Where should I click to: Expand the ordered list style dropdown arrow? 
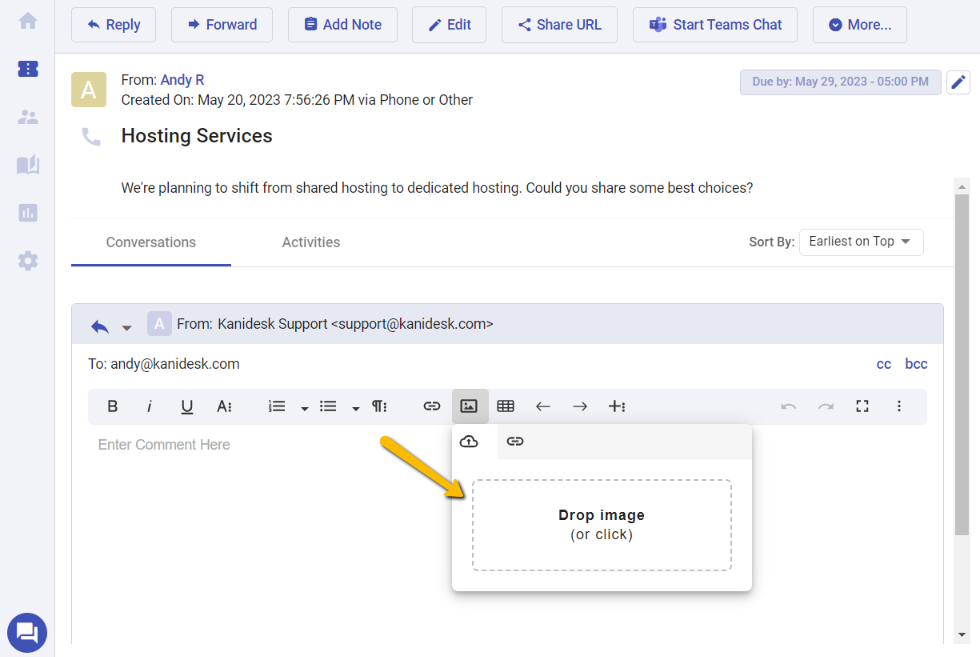304,408
